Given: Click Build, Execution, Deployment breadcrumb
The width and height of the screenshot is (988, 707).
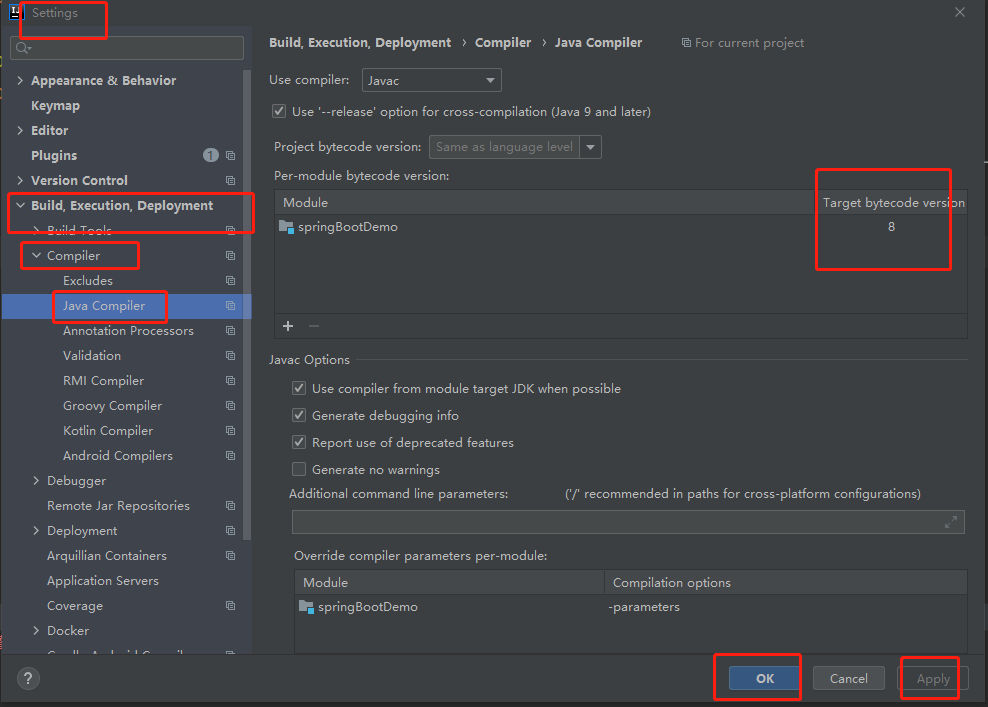Looking at the screenshot, I should tap(360, 43).
